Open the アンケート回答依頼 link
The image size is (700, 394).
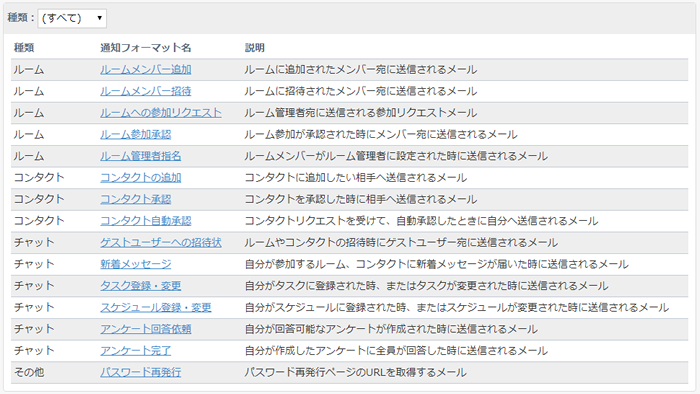pos(146,329)
